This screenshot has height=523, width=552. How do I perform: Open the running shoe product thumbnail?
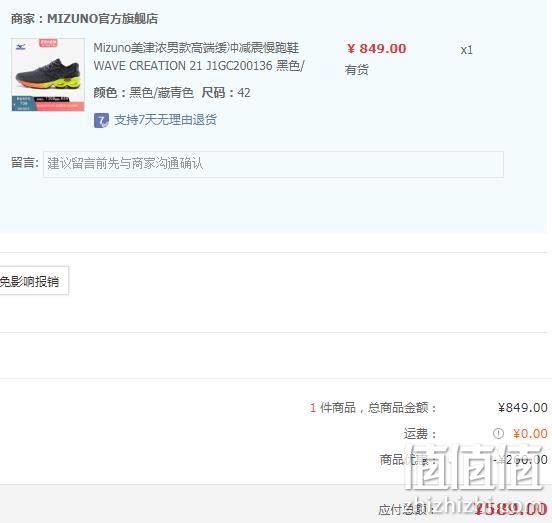(x=48, y=75)
